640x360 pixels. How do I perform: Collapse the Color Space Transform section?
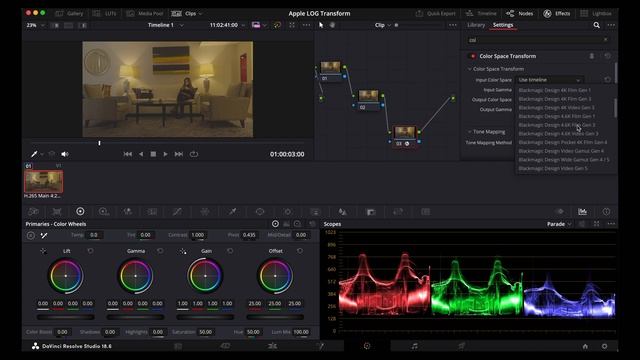tap(470, 69)
